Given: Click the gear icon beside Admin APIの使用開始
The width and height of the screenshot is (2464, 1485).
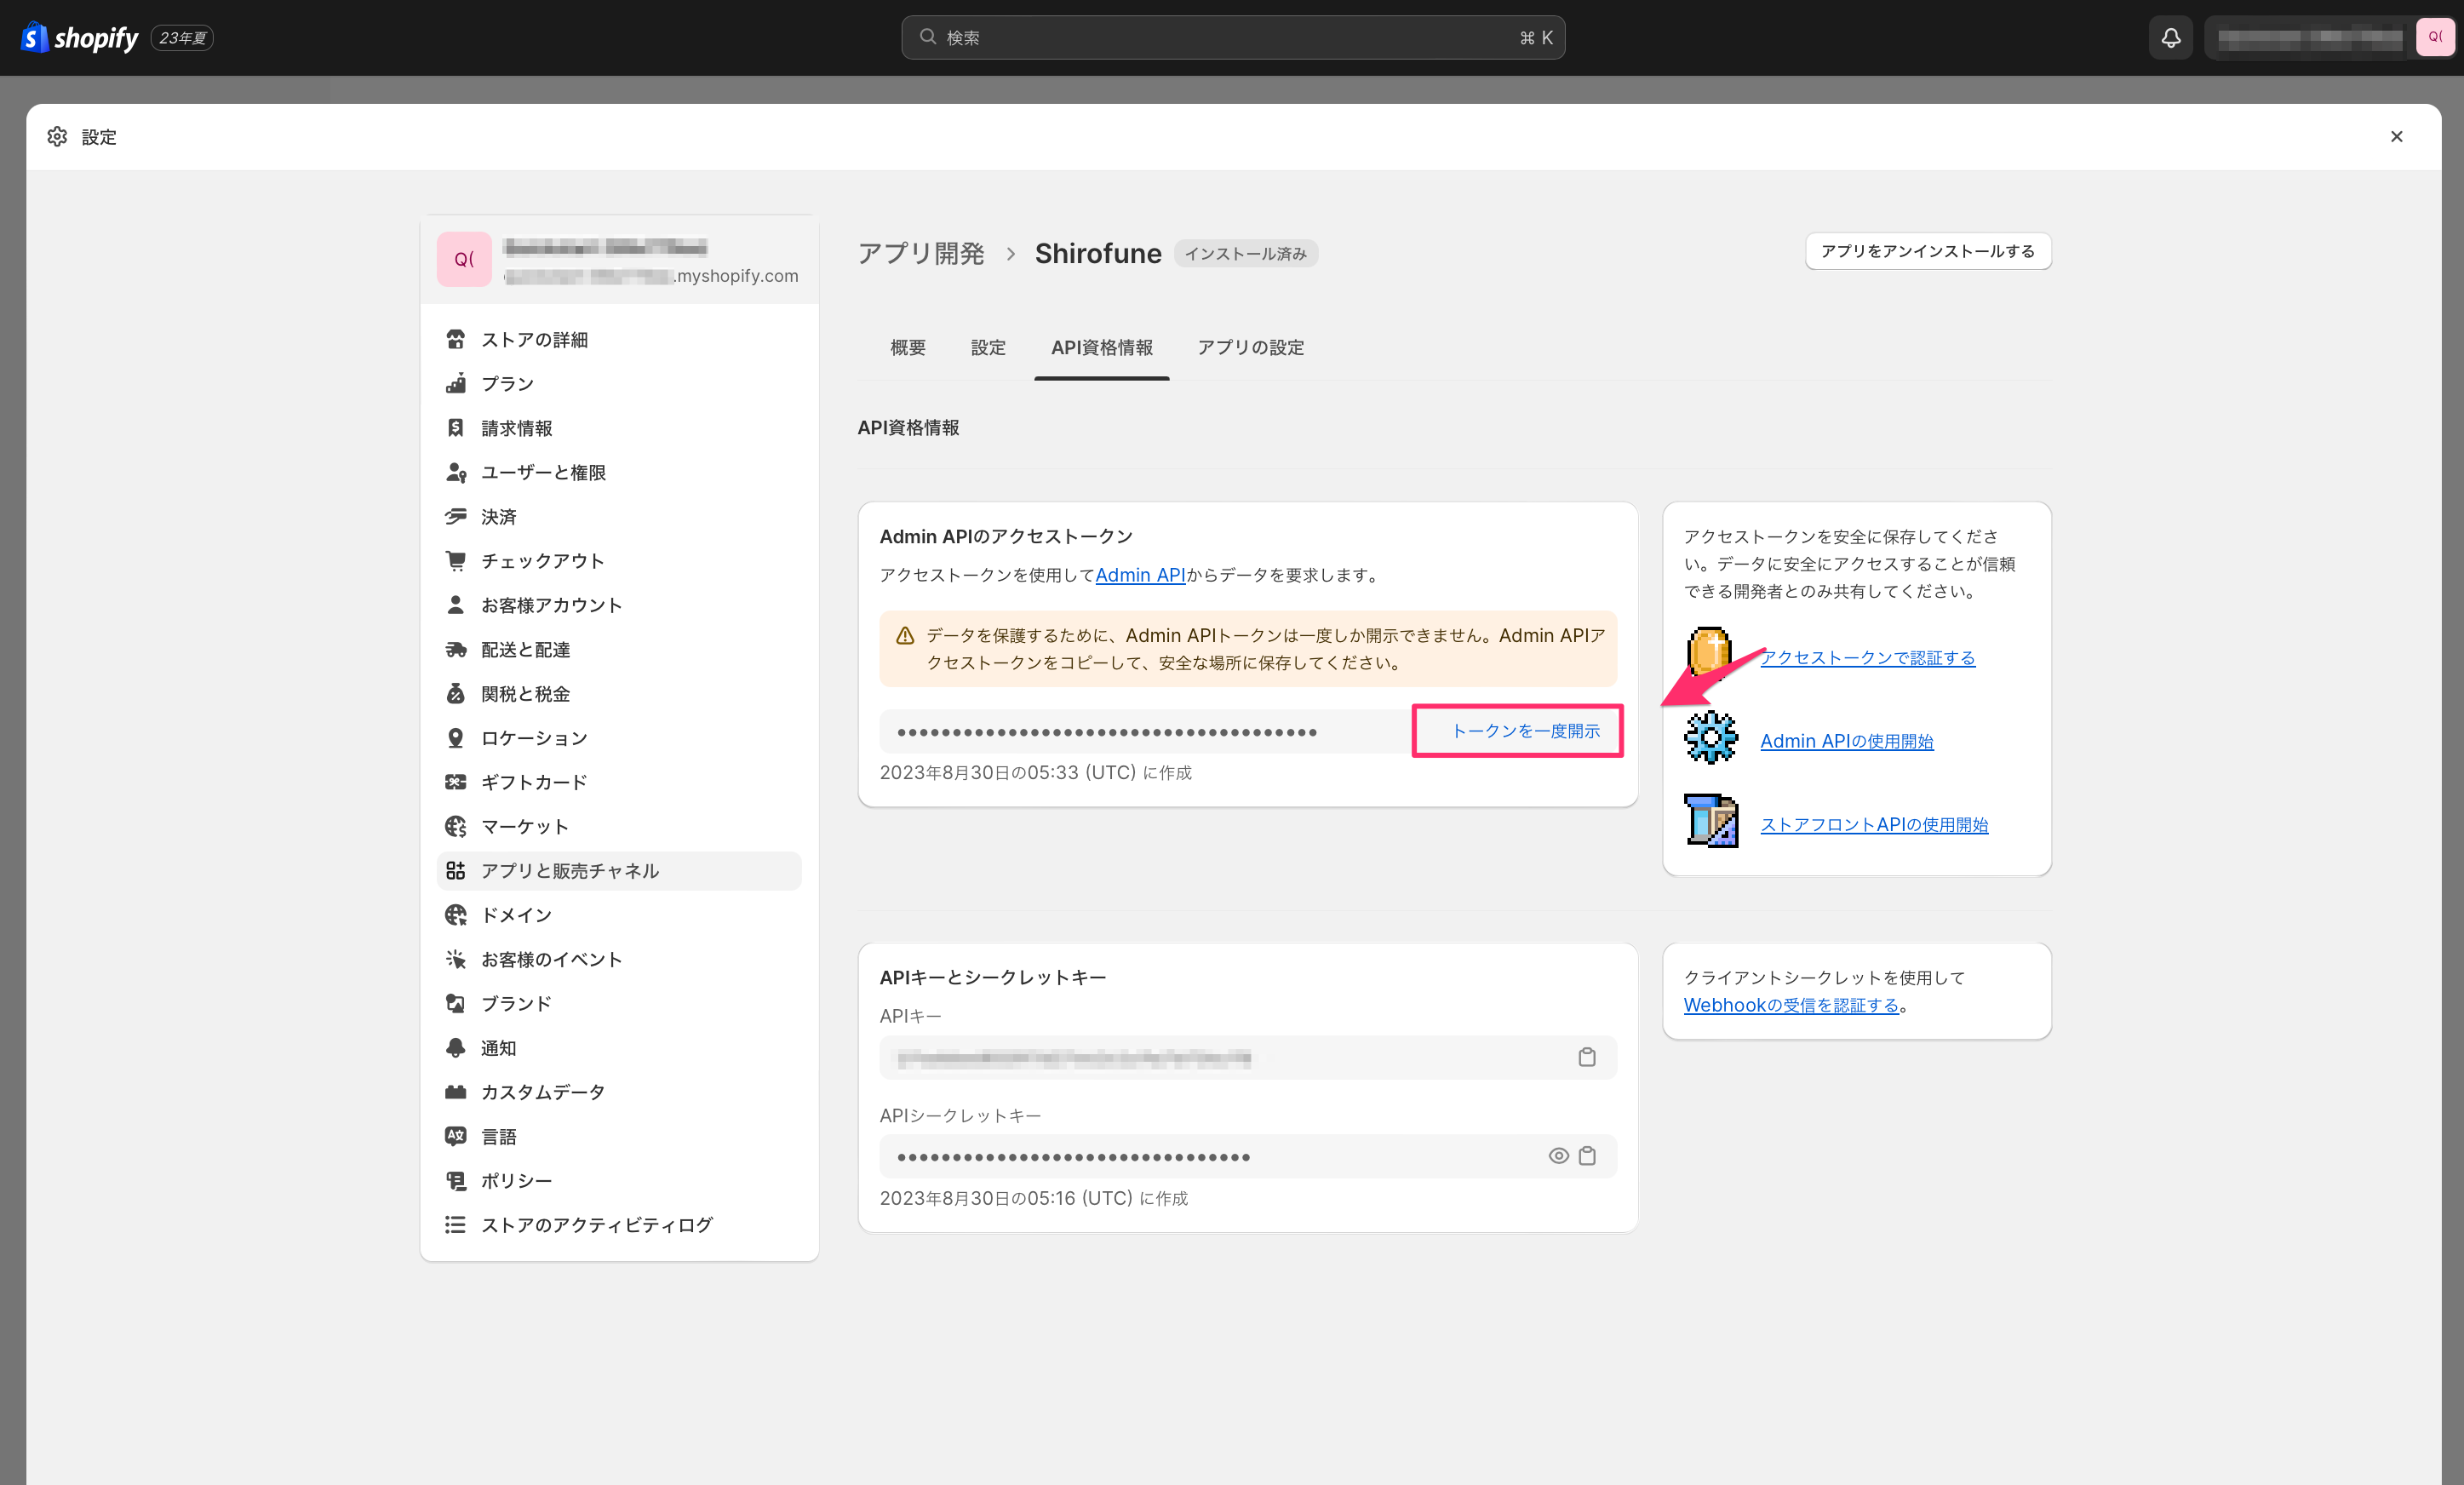Looking at the screenshot, I should tap(1711, 738).
